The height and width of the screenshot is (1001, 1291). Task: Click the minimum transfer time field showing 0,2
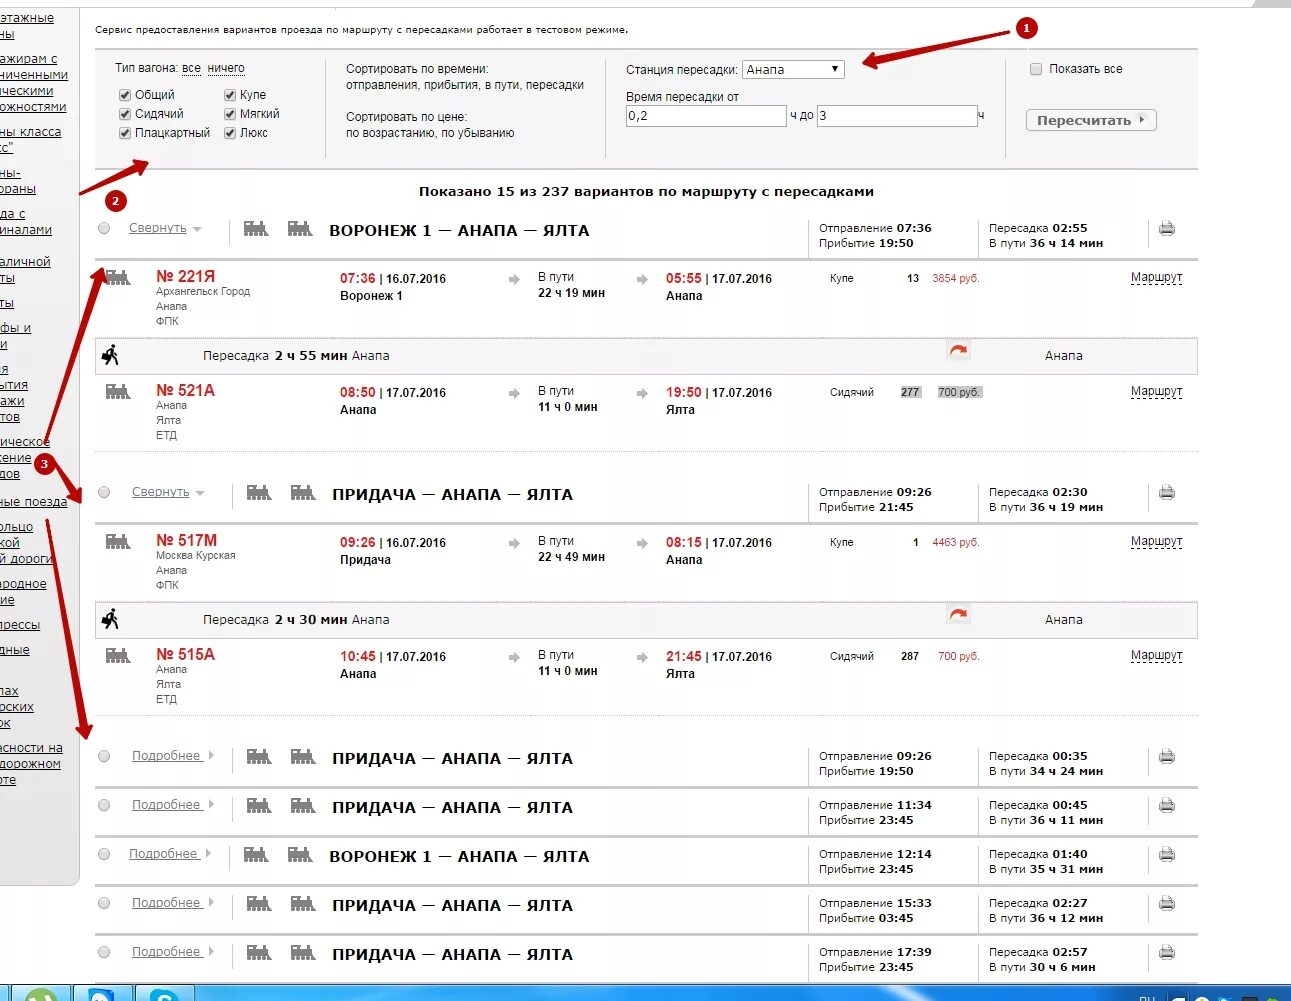tap(706, 116)
